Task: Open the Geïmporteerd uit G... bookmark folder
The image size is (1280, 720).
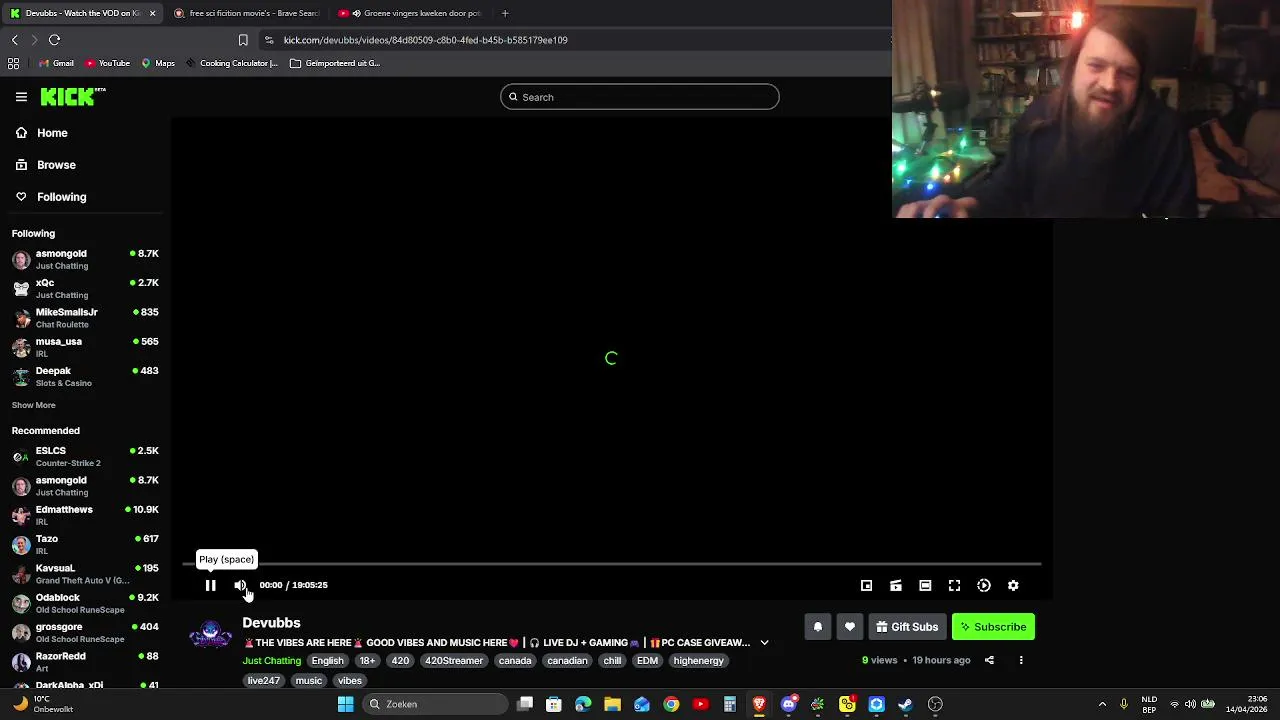Action: click(334, 63)
